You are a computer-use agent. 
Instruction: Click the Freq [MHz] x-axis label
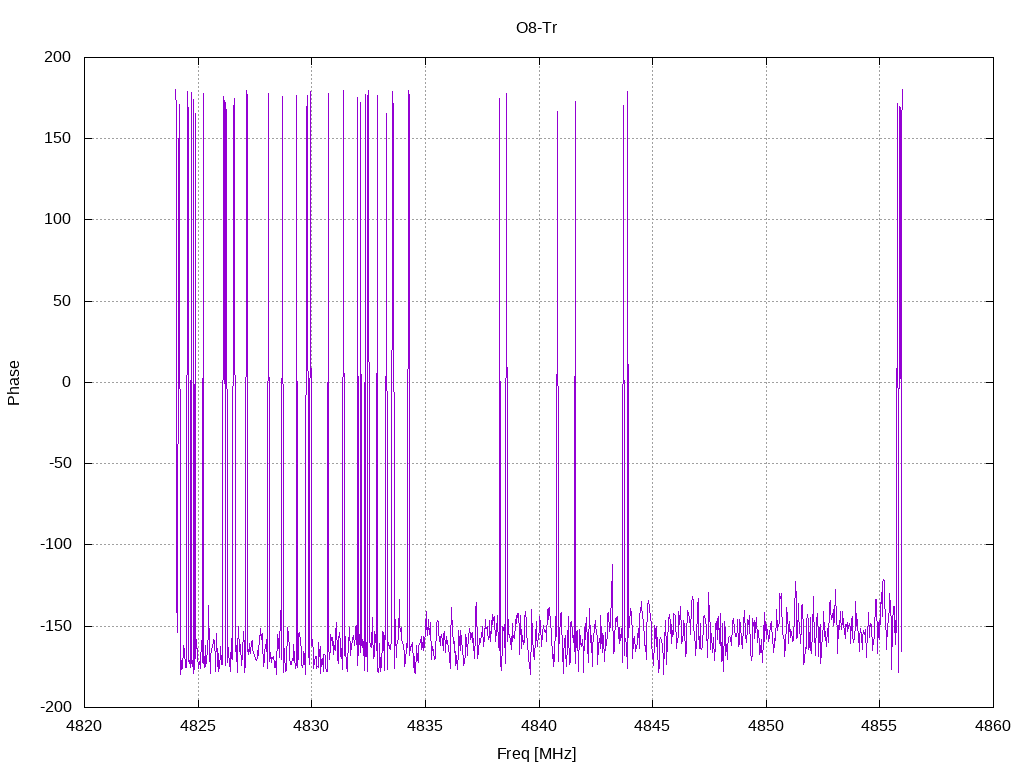(x=536, y=754)
